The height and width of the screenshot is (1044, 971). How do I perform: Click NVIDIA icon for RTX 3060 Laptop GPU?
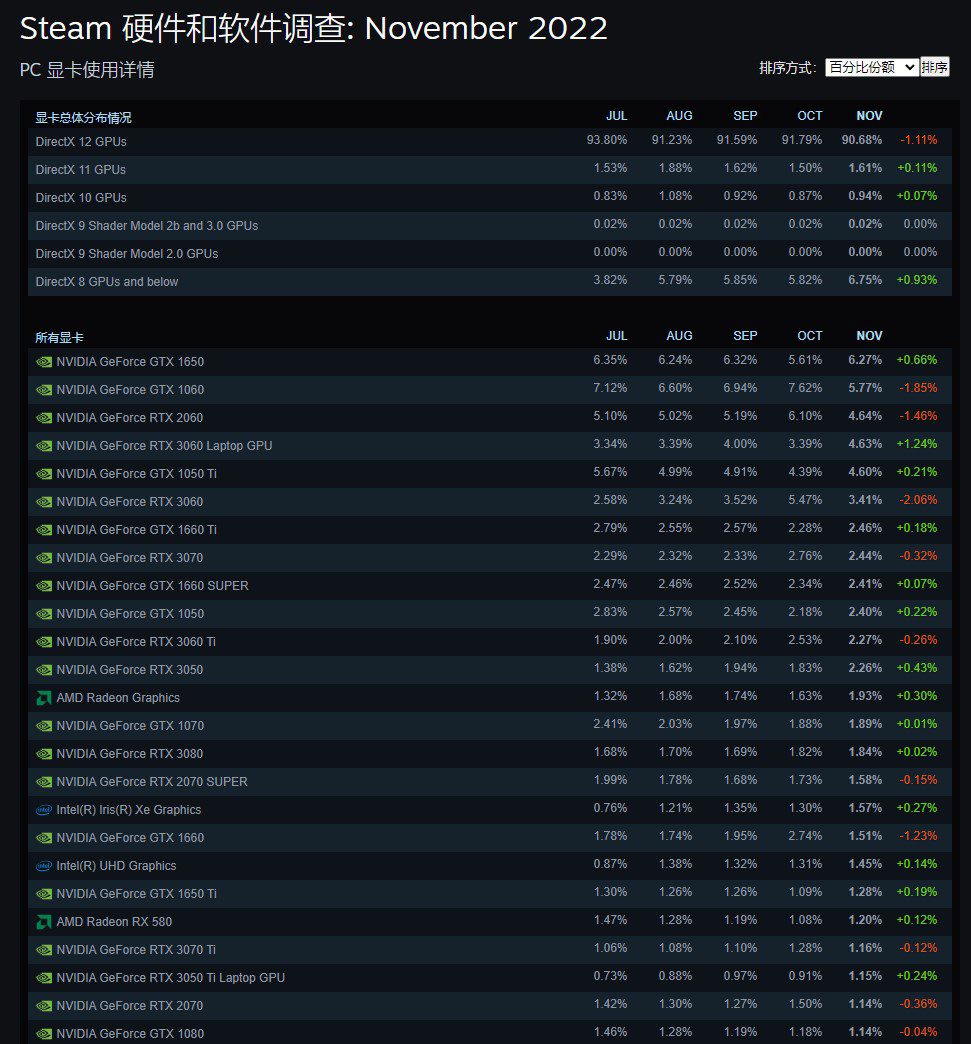[44, 446]
